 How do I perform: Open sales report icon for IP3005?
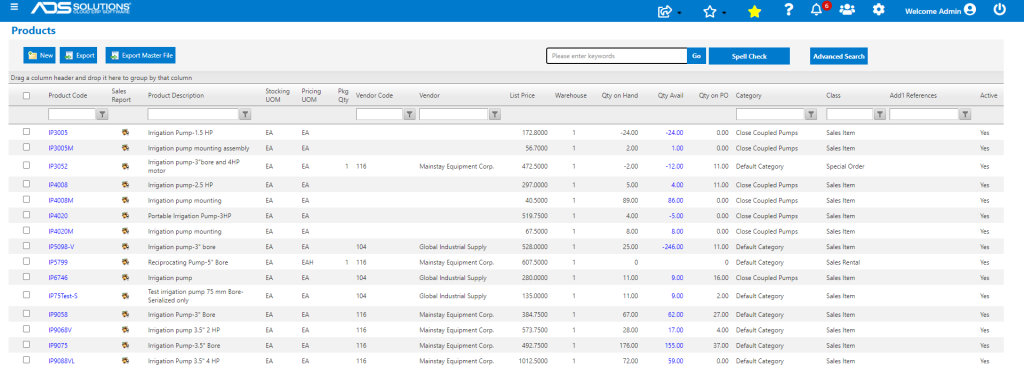[x=125, y=132]
